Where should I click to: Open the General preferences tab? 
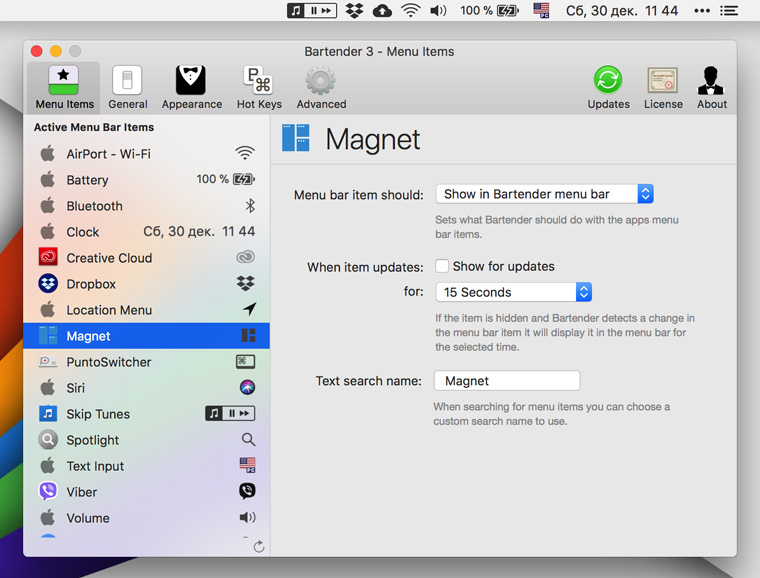[127, 88]
